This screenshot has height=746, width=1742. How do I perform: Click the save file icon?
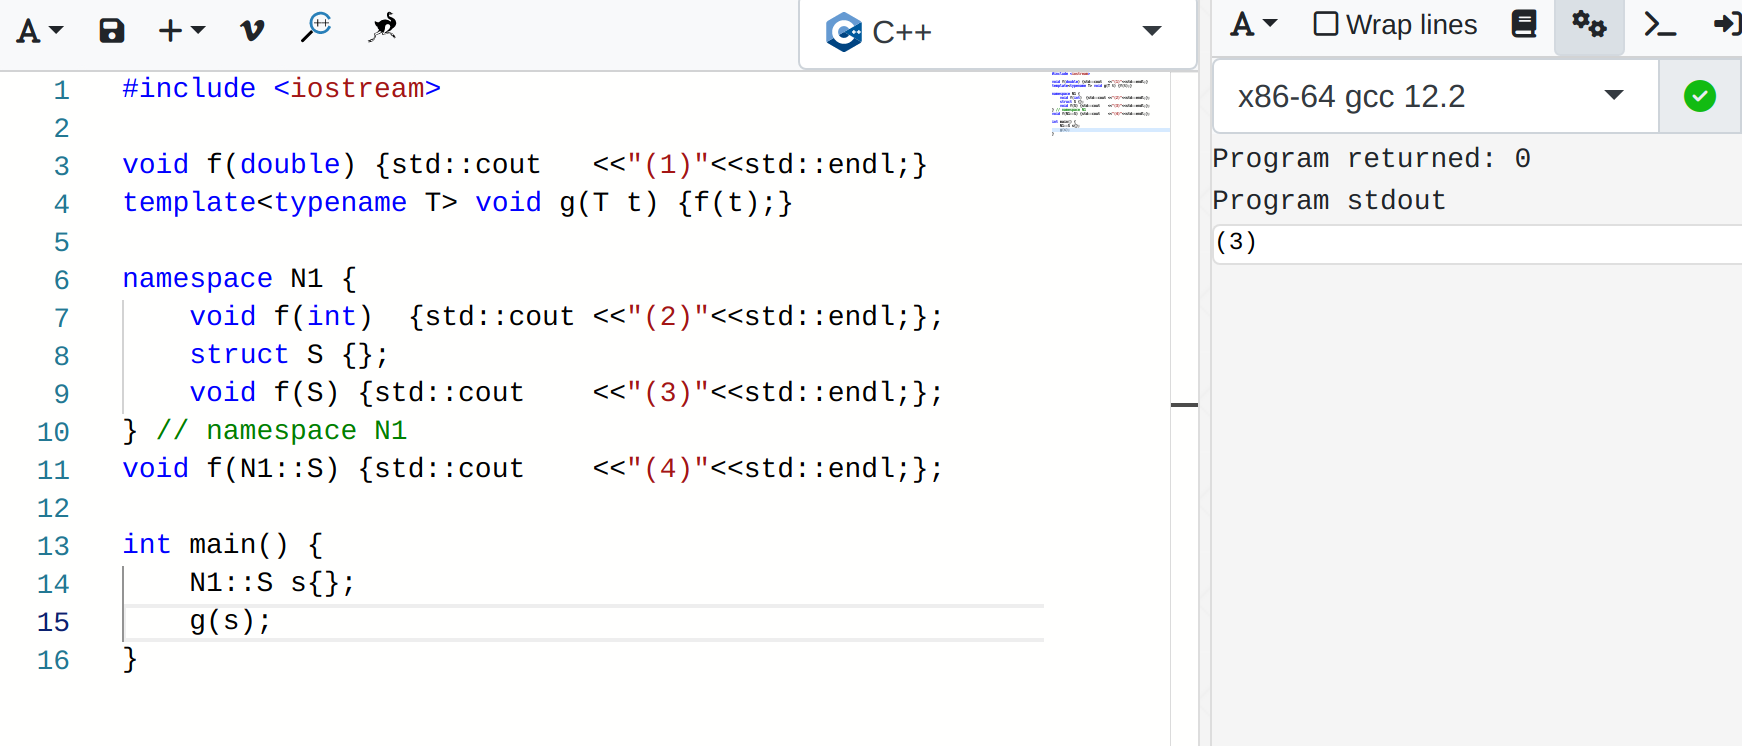112,31
